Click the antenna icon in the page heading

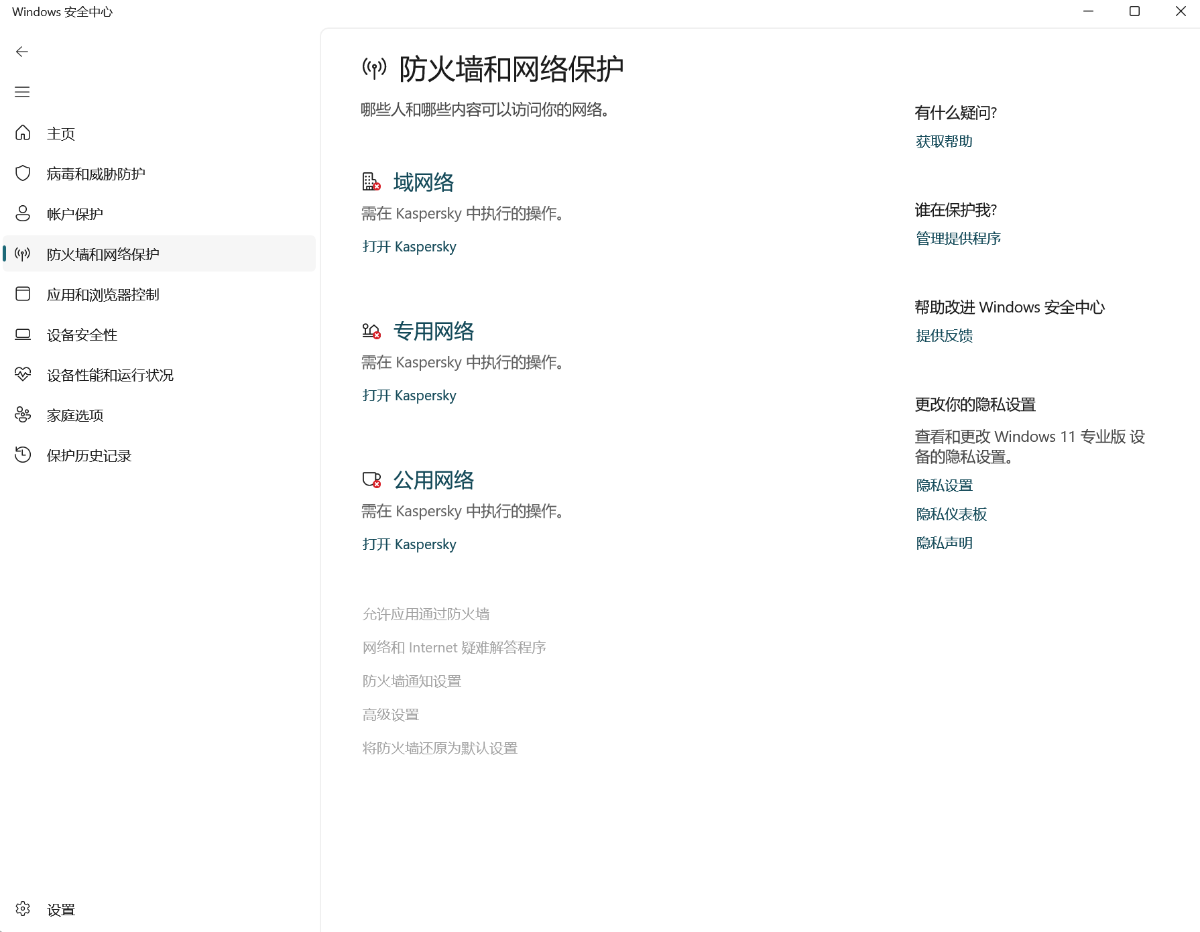click(x=374, y=69)
